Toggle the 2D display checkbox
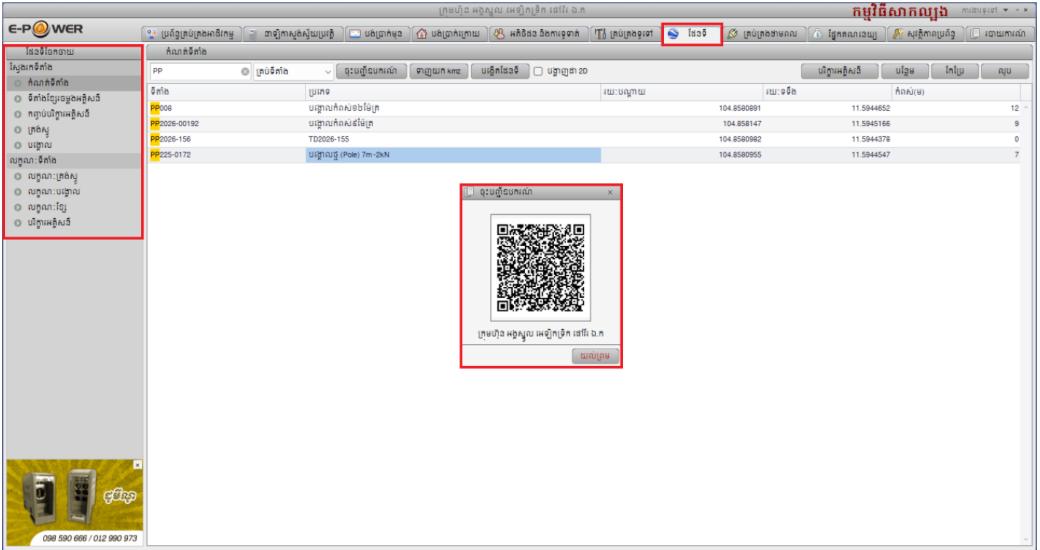Screen dimensions: 1040x550 click(x=539, y=71)
